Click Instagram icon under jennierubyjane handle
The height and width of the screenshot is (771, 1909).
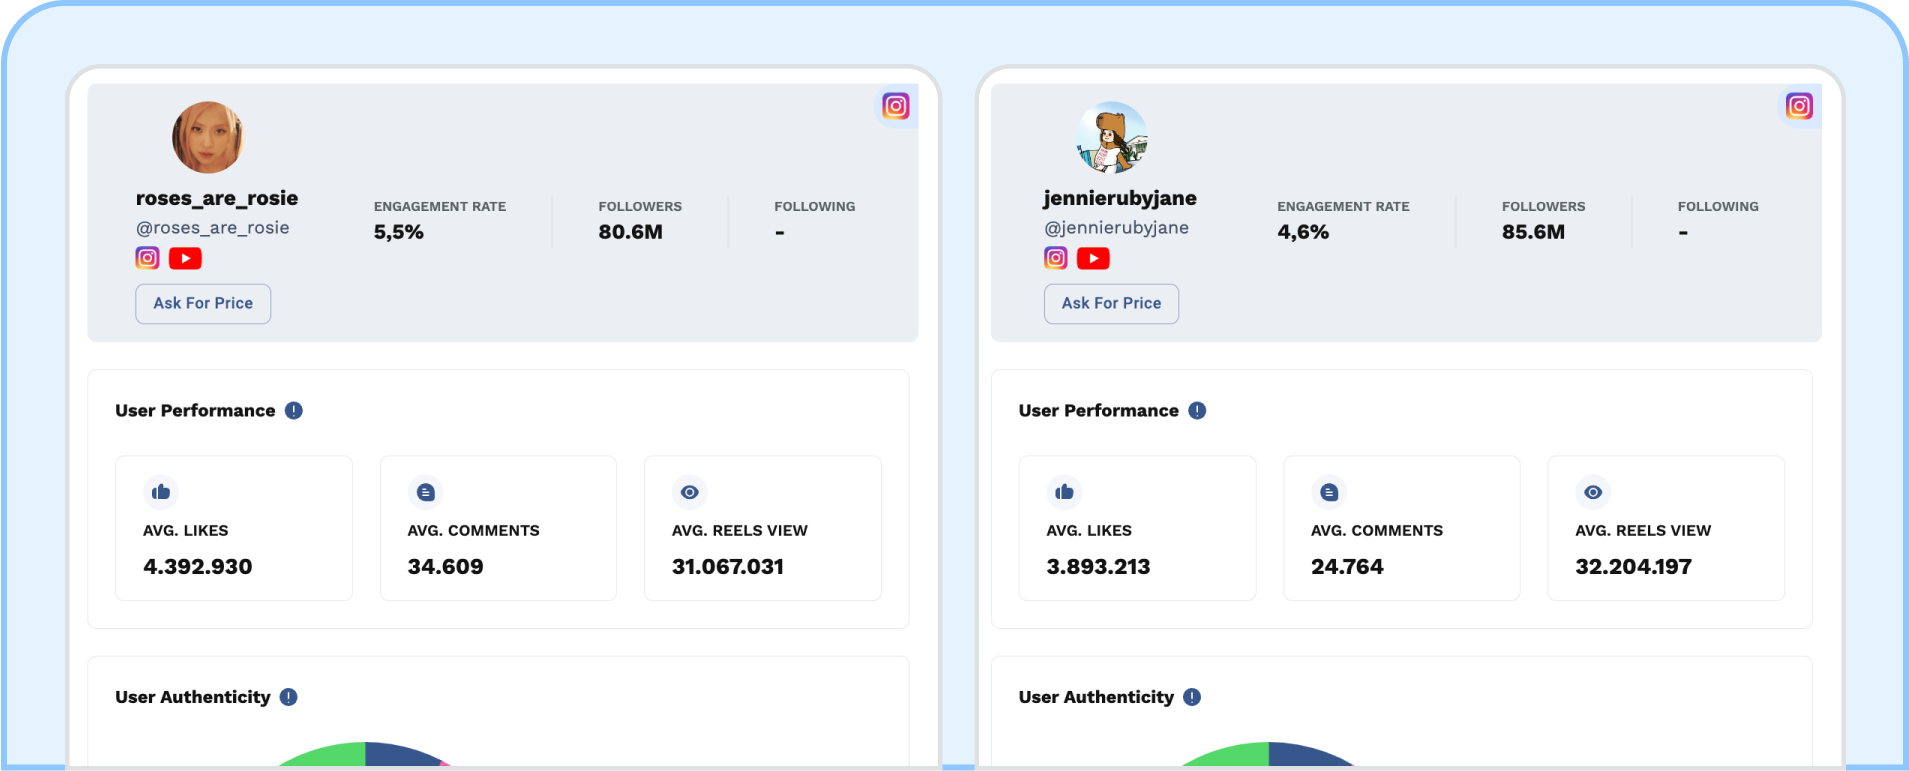(1055, 258)
